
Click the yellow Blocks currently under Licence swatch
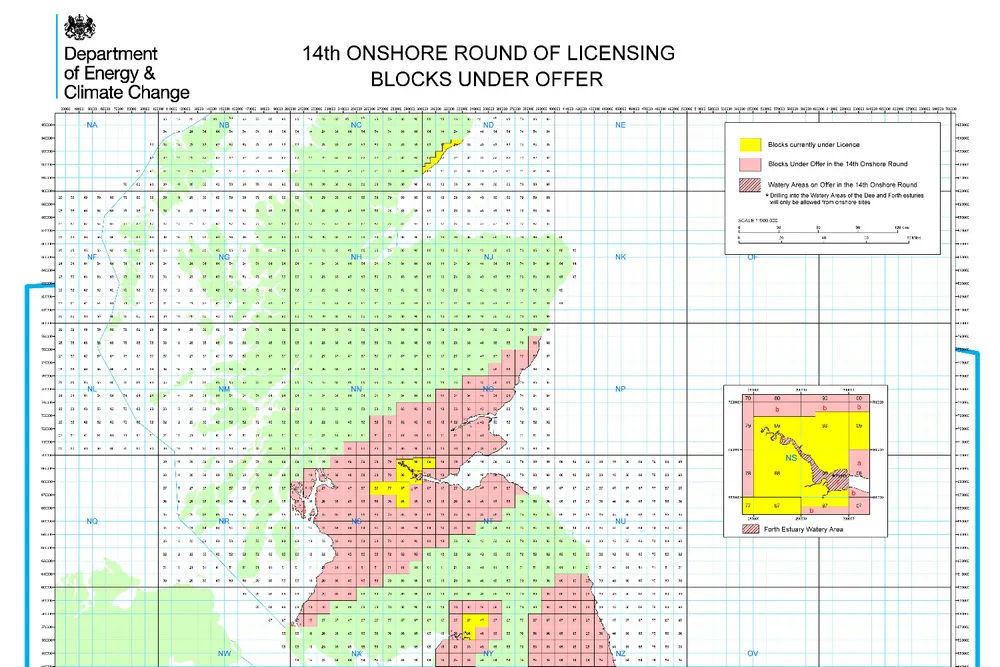746,145
